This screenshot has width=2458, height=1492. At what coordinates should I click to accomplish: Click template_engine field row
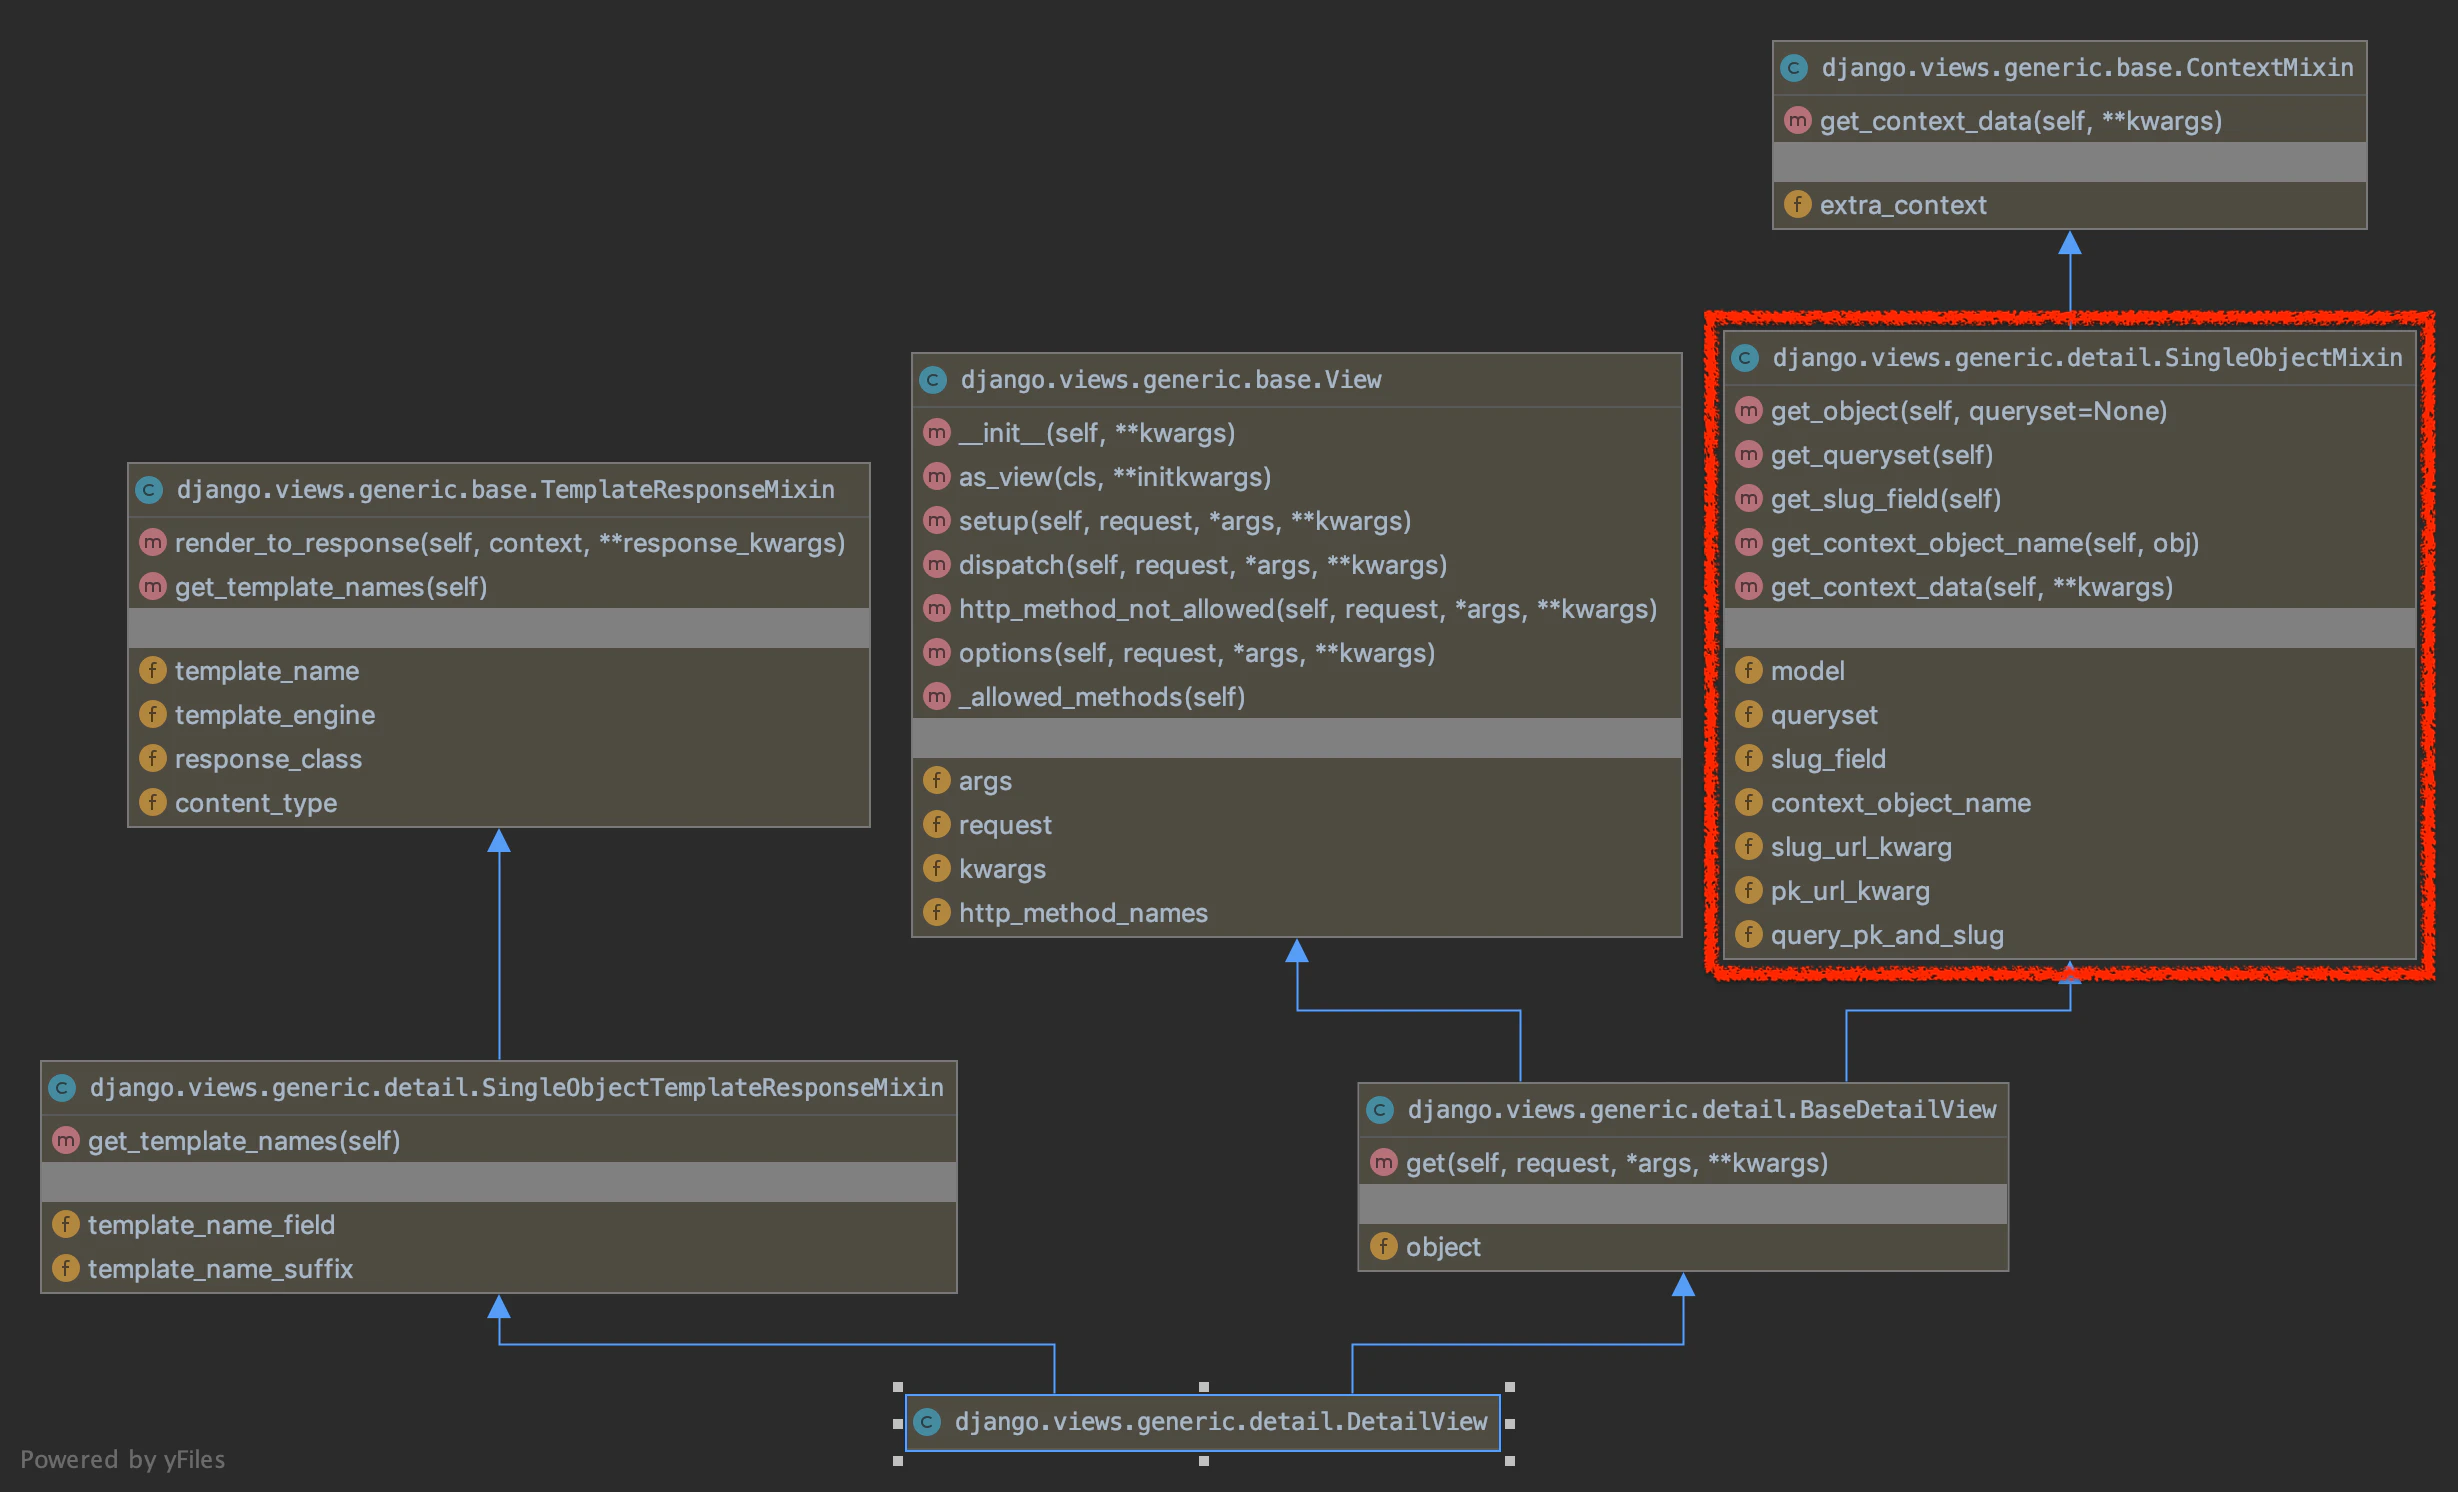pyautogui.click(x=498, y=715)
